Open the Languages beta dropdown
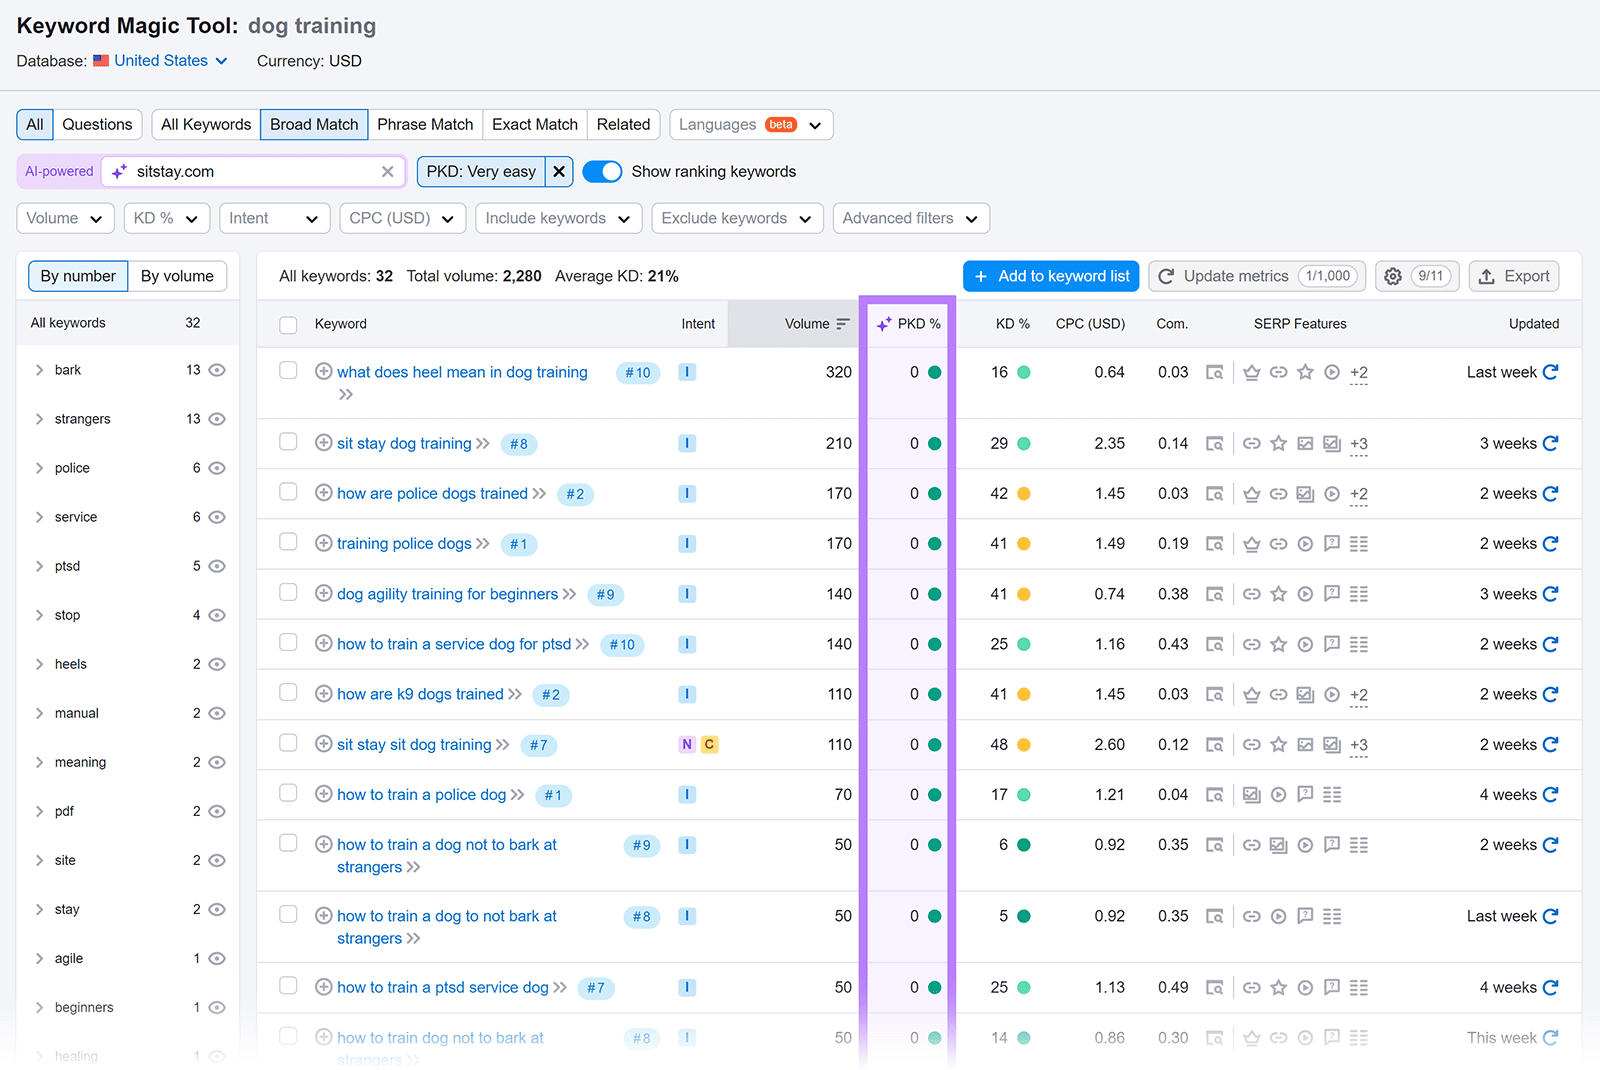 (750, 124)
